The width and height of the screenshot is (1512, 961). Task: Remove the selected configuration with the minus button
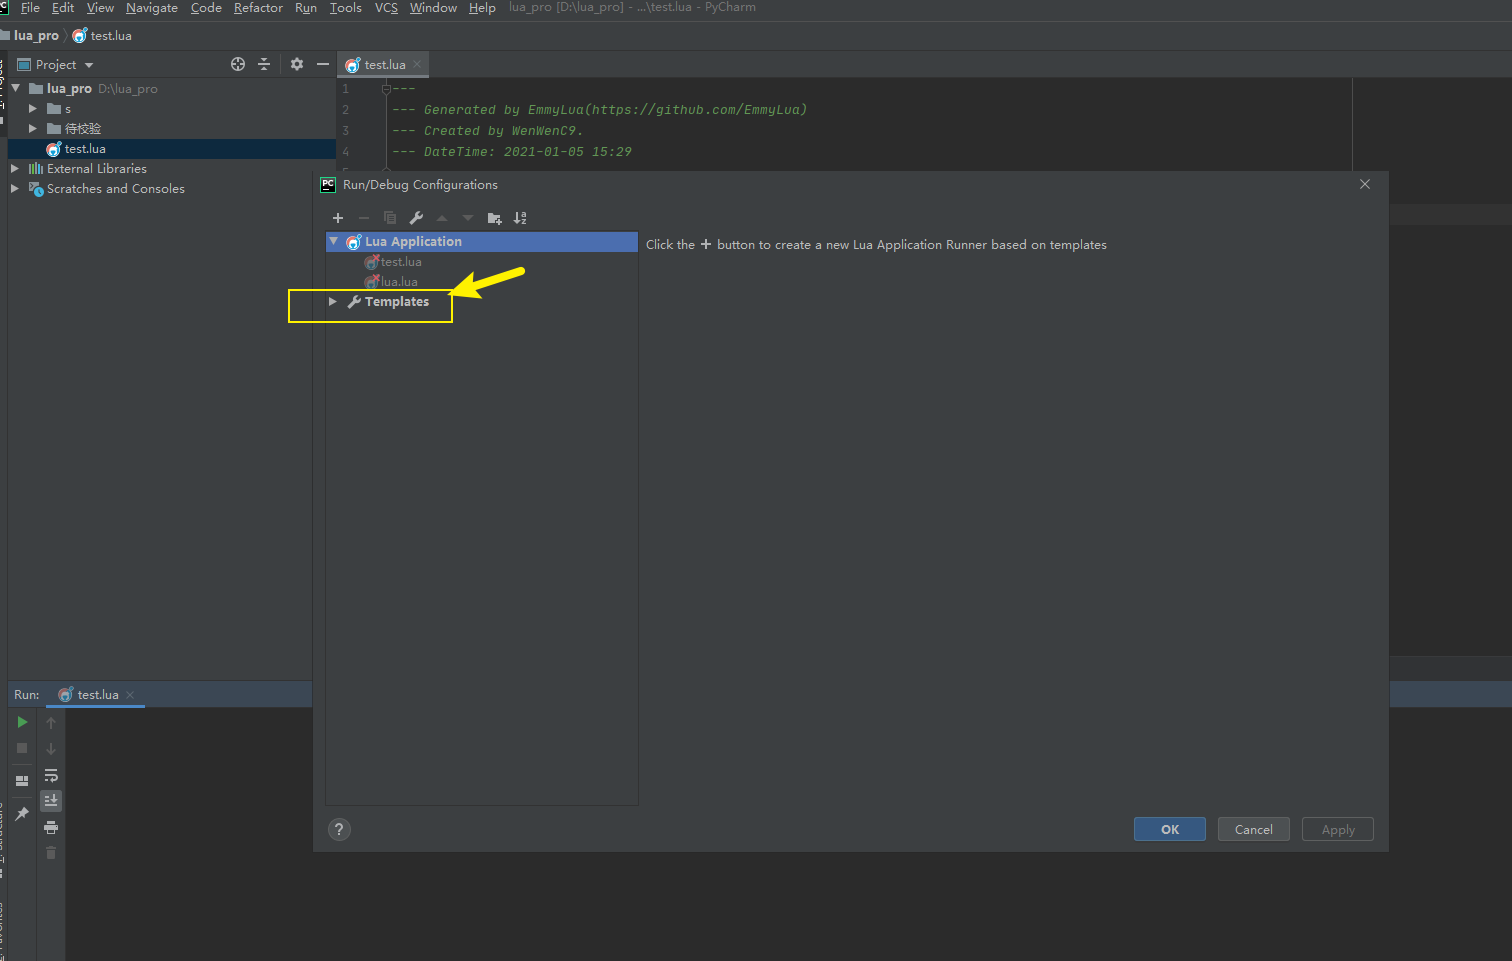pyautogui.click(x=364, y=218)
